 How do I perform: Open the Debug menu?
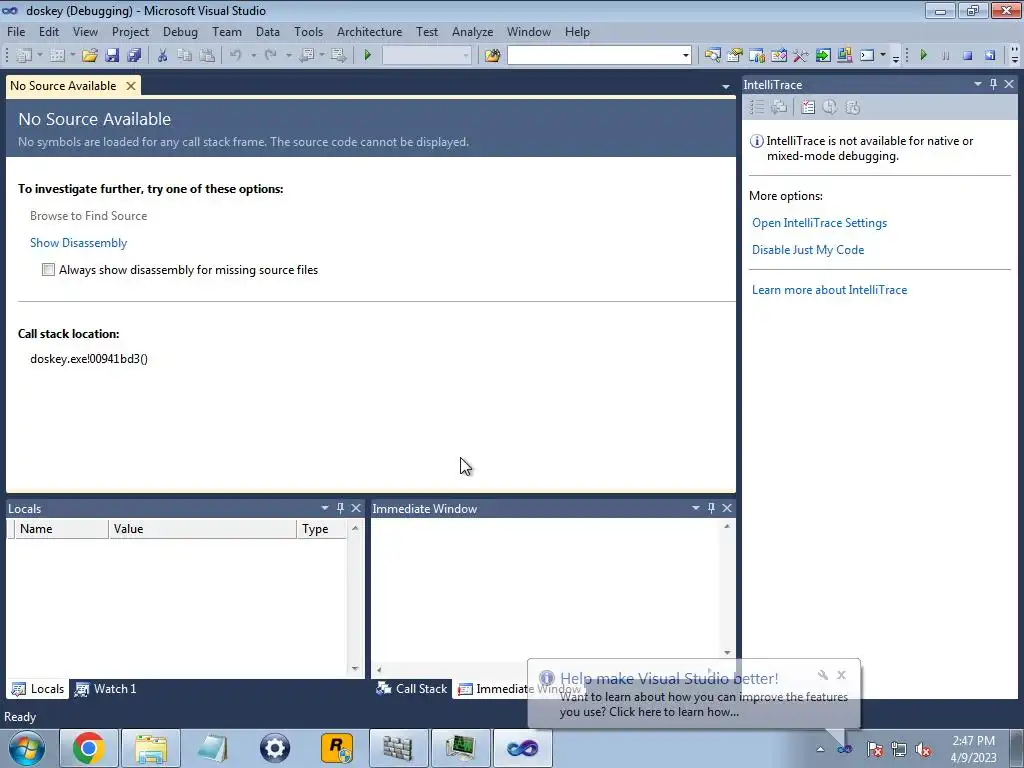point(180,31)
